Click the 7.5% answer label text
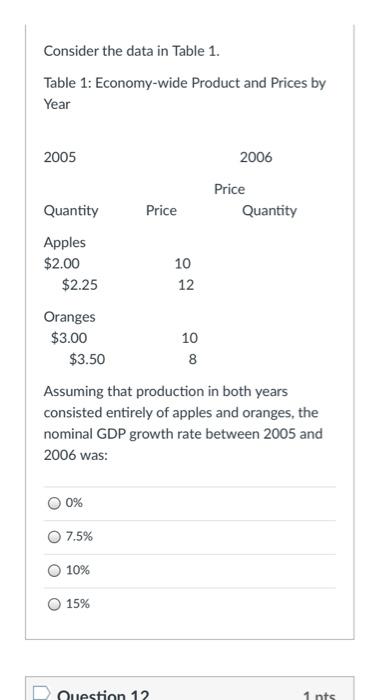 tap(79, 537)
